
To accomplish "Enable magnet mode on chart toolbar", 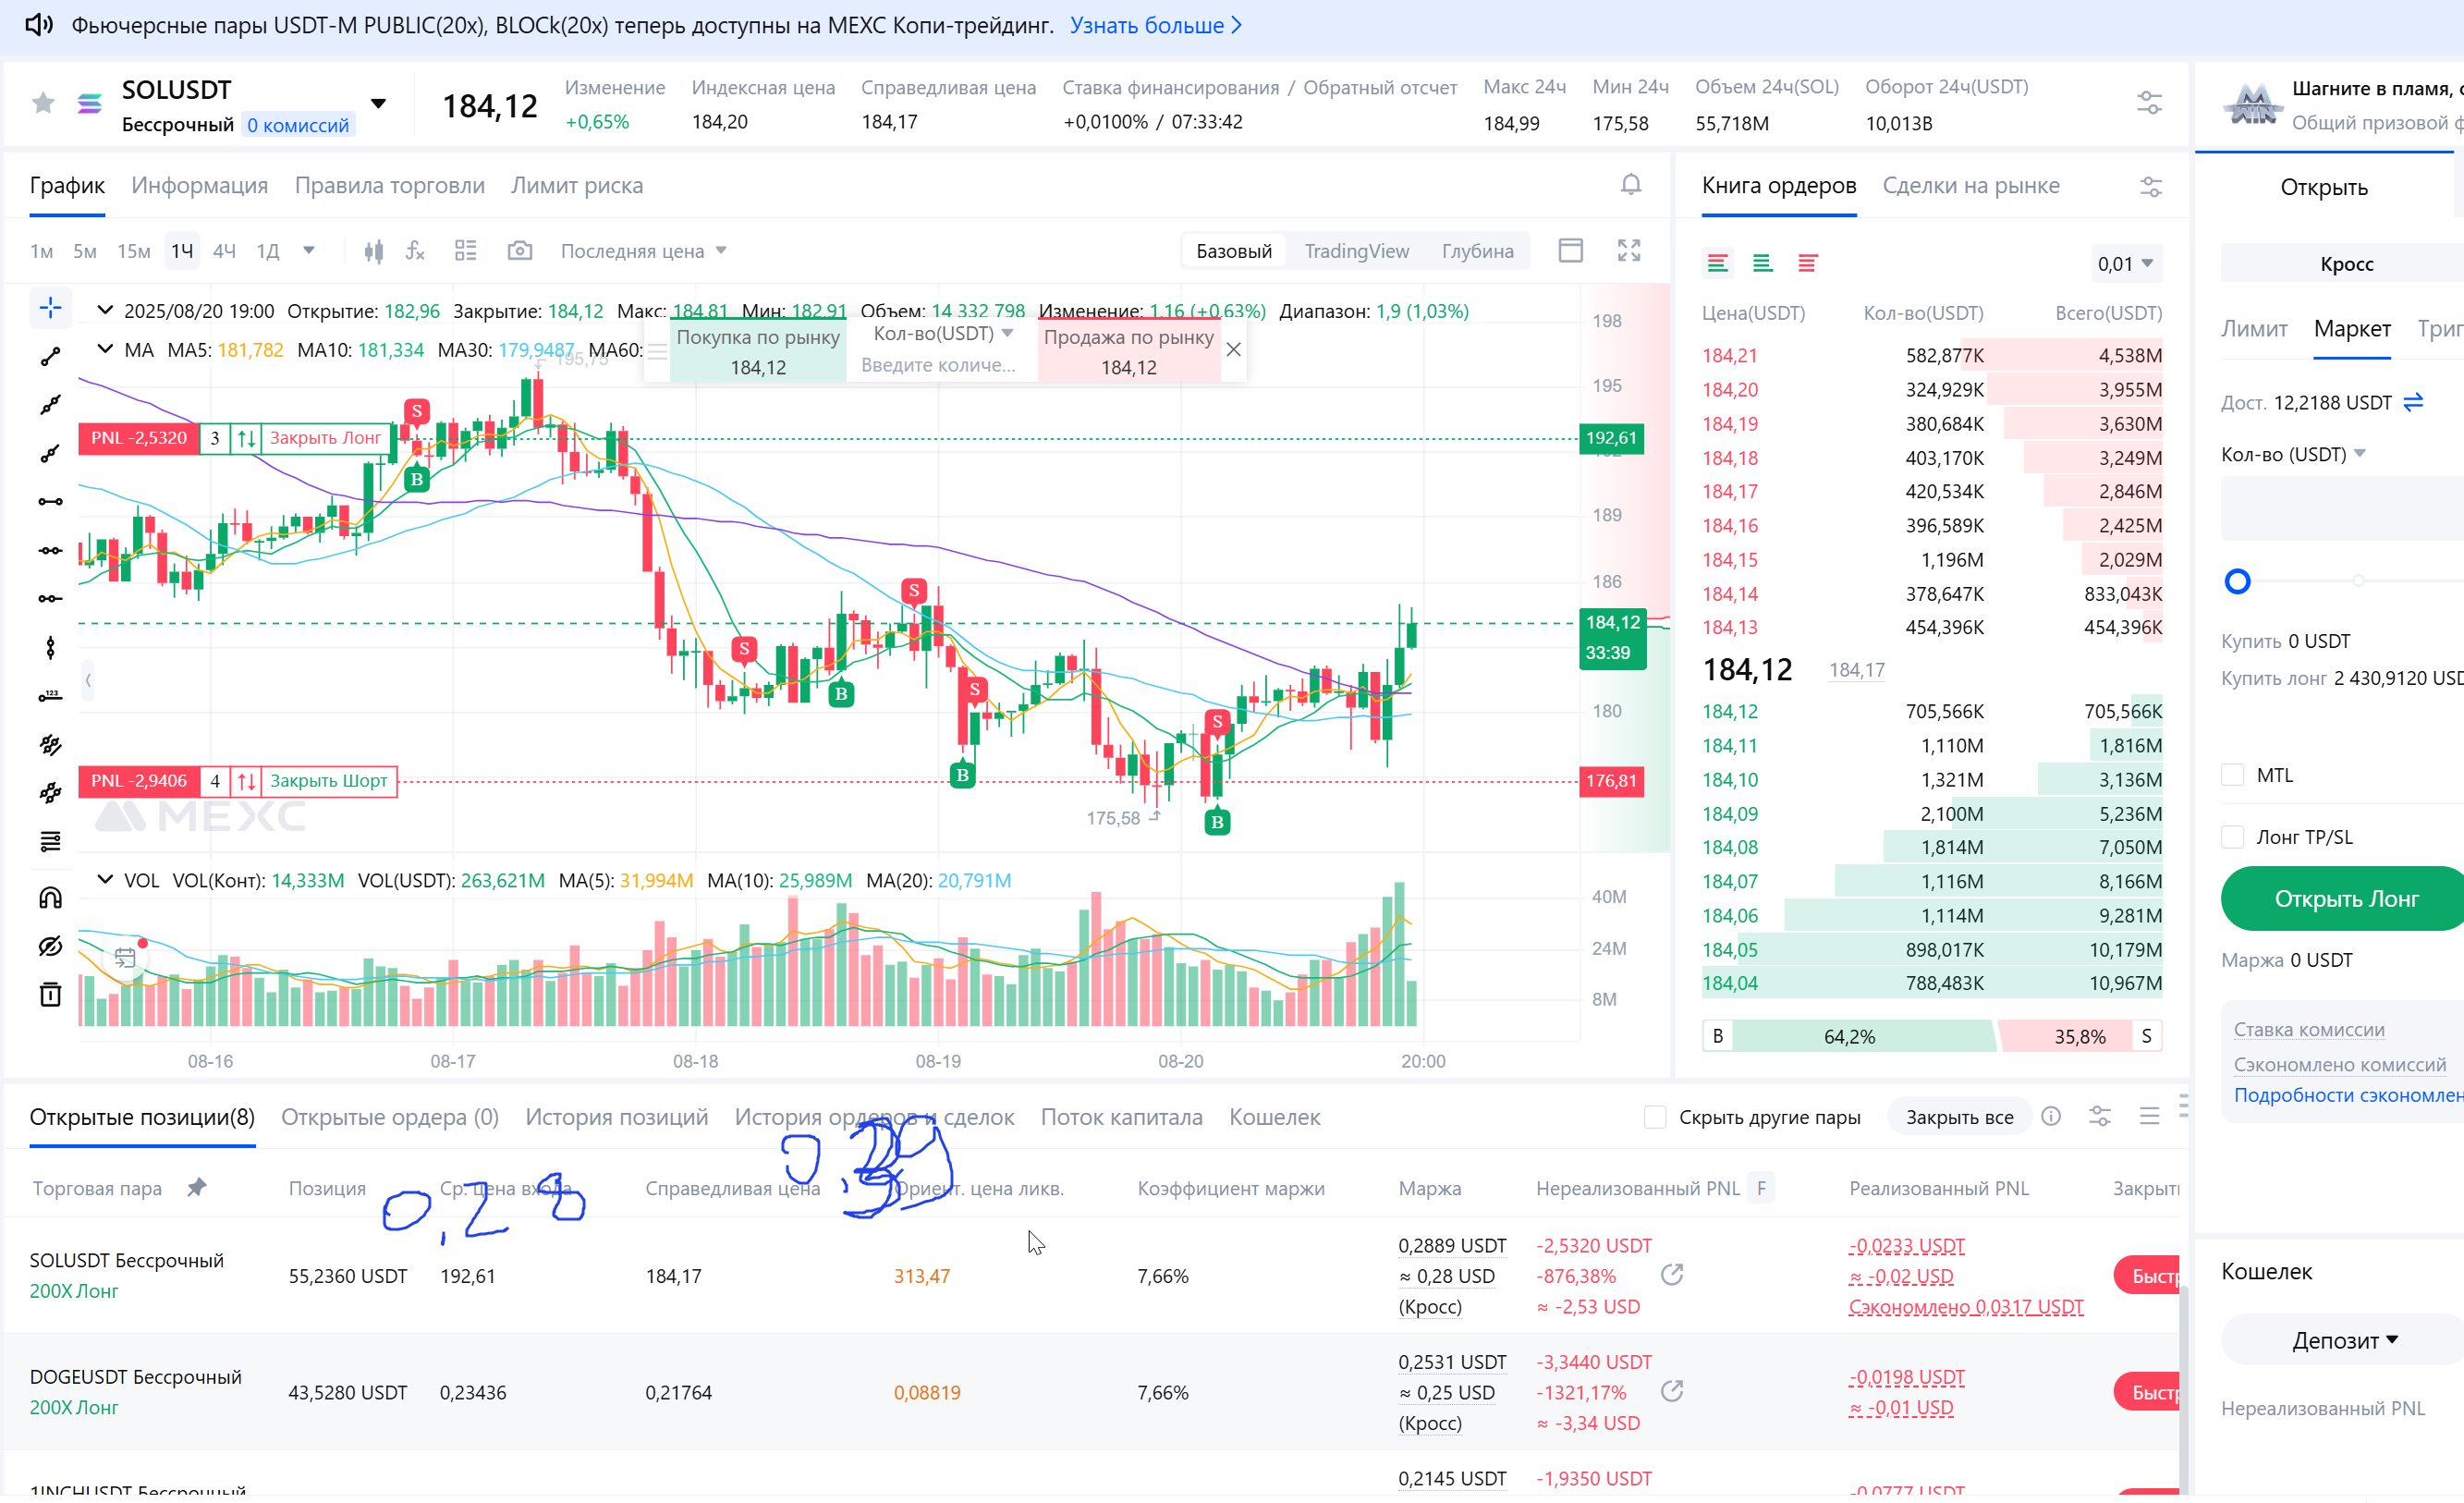I will [x=50, y=898].
